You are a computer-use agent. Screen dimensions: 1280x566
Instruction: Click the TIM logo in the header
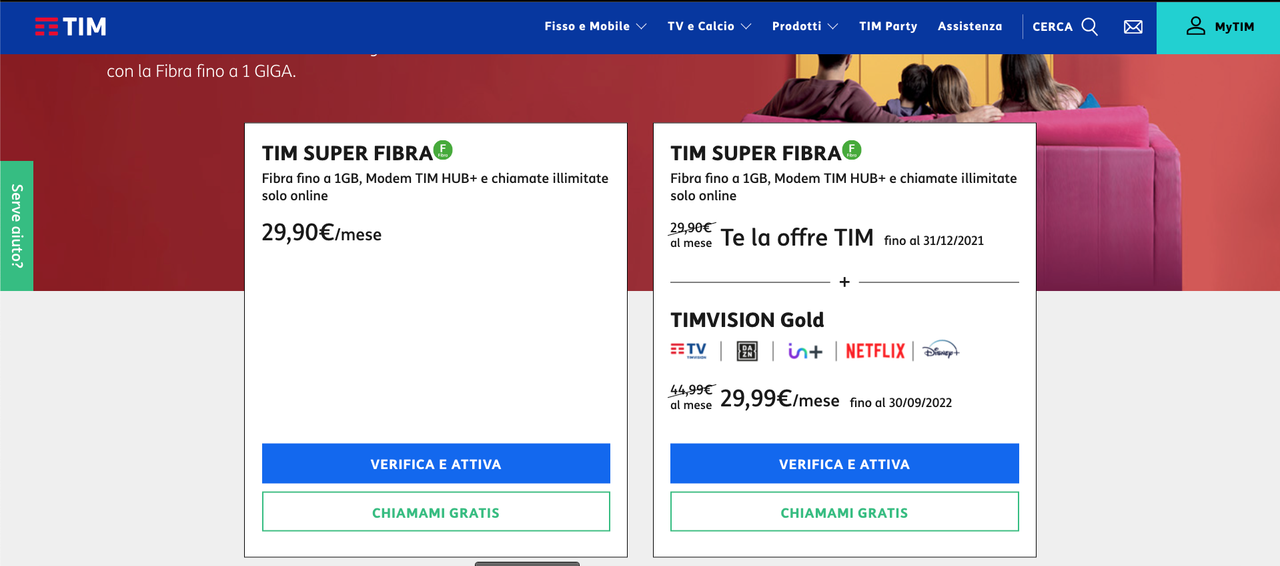coord(70,27)
